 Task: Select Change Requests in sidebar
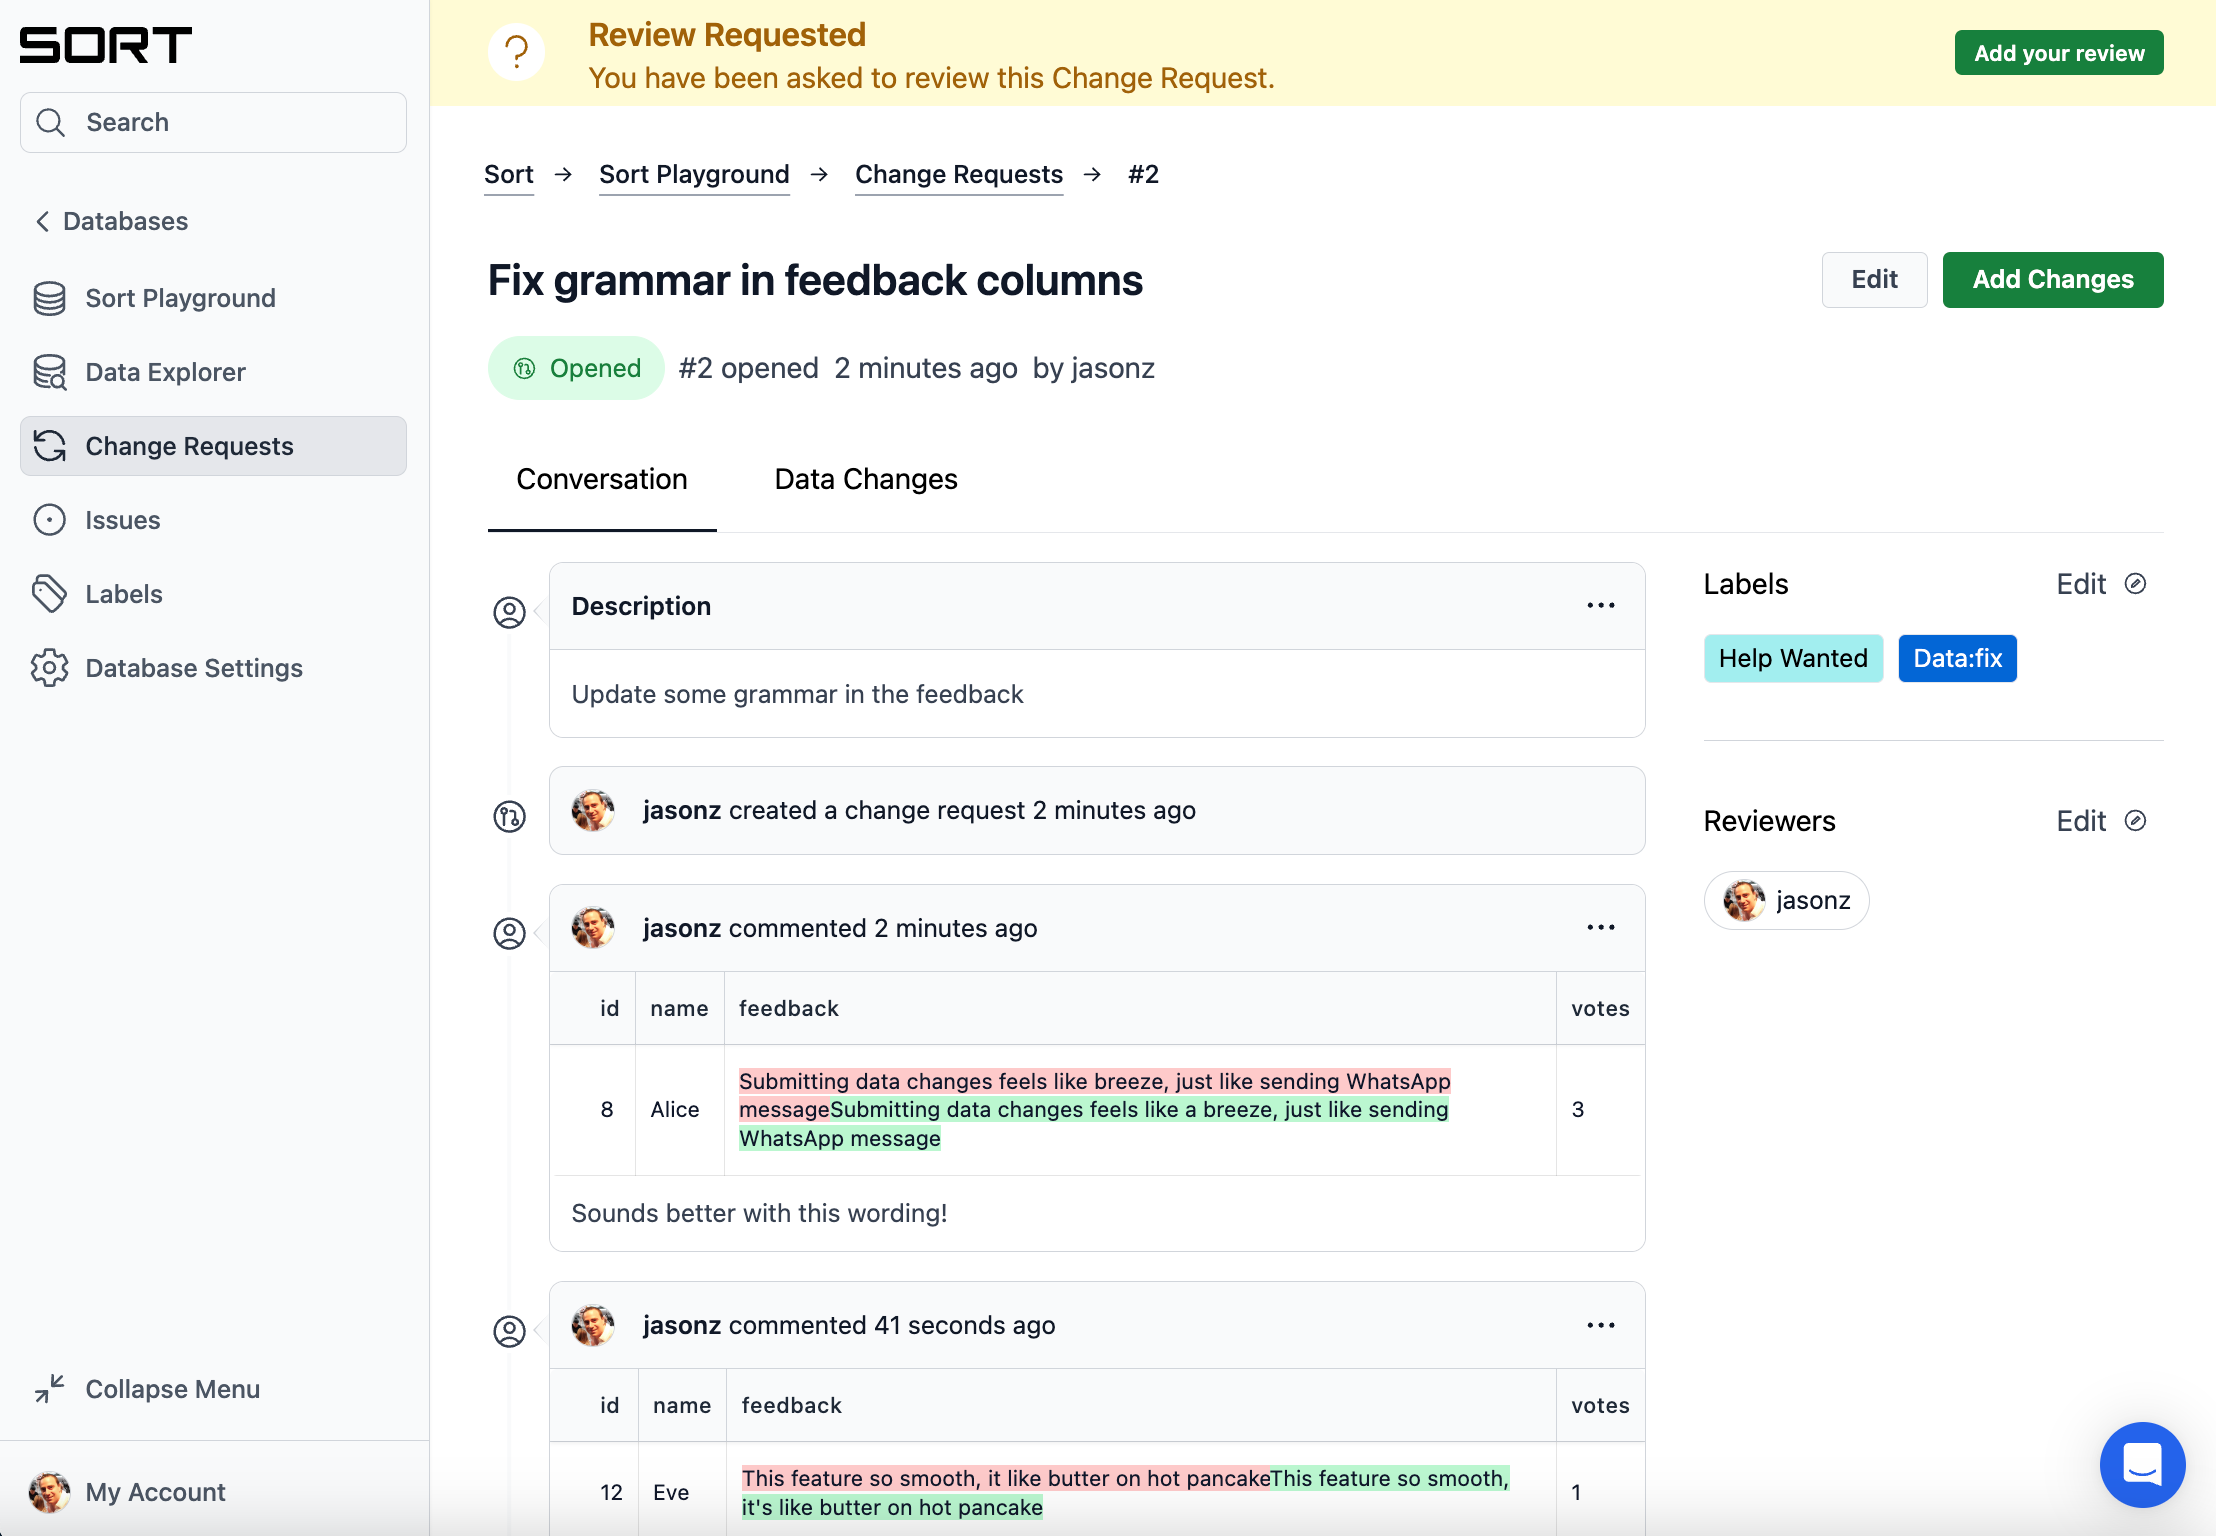click(213, 446)
